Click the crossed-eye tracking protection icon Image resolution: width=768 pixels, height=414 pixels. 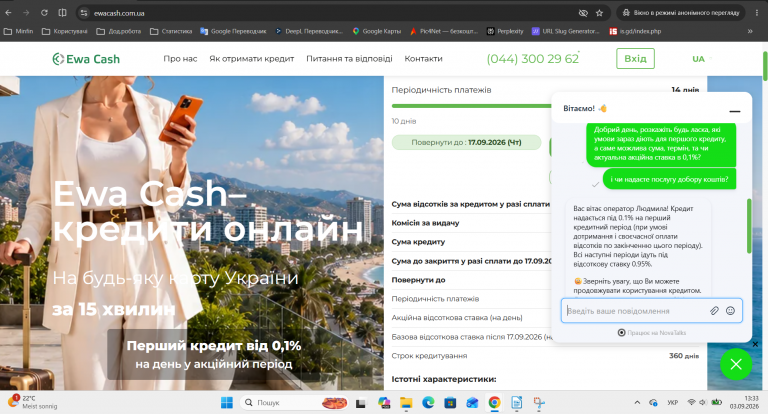point(583,13)
